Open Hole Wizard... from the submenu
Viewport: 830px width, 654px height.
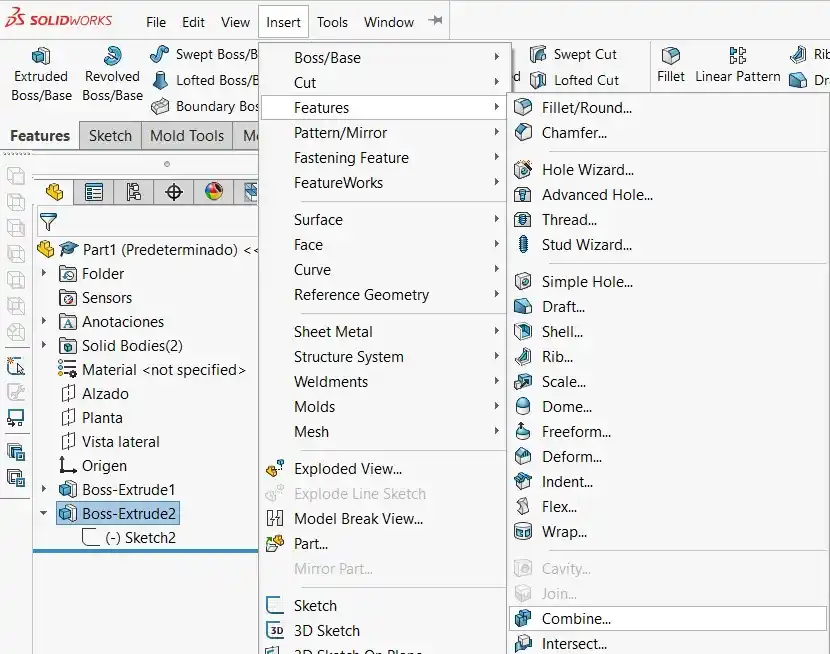point(667,169)
